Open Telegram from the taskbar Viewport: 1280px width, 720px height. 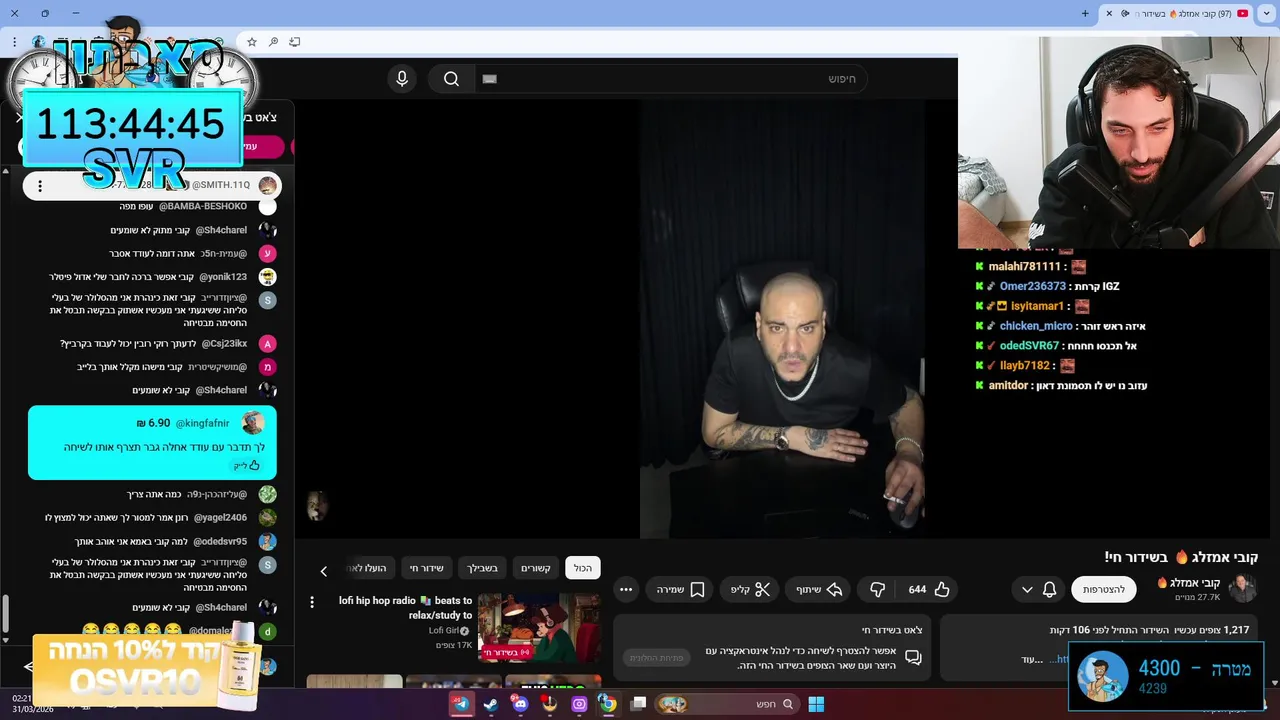(461, 704)
